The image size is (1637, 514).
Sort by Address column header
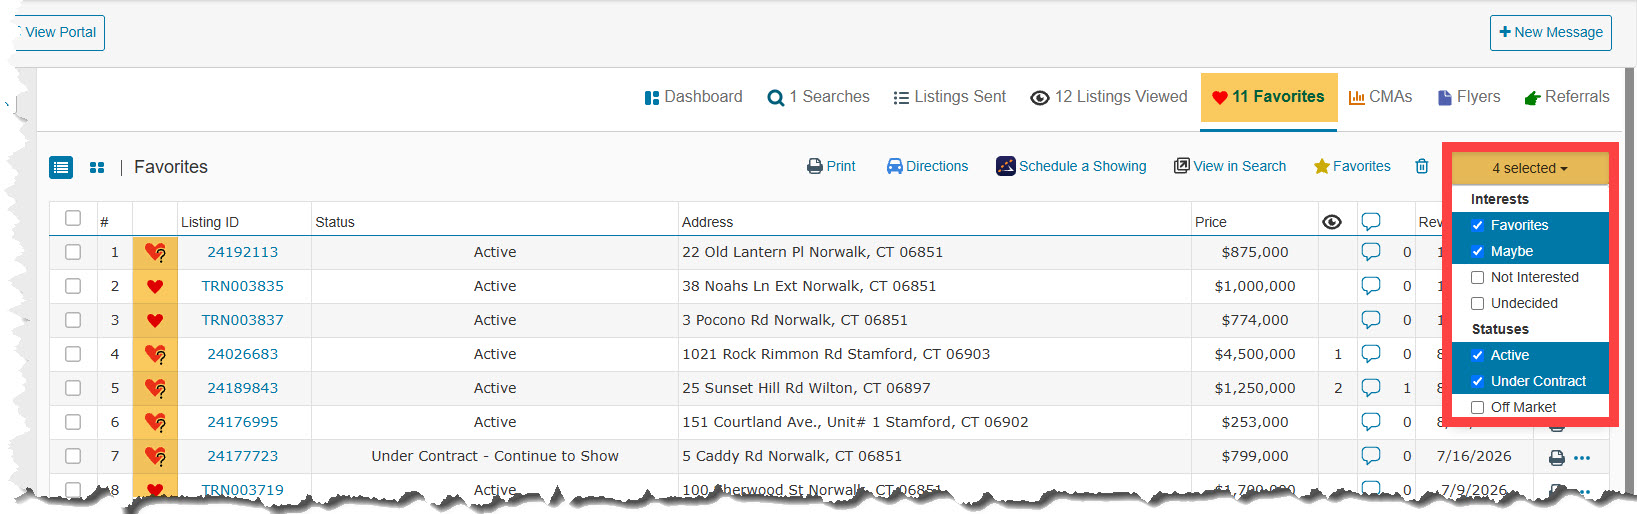(707, 222)
